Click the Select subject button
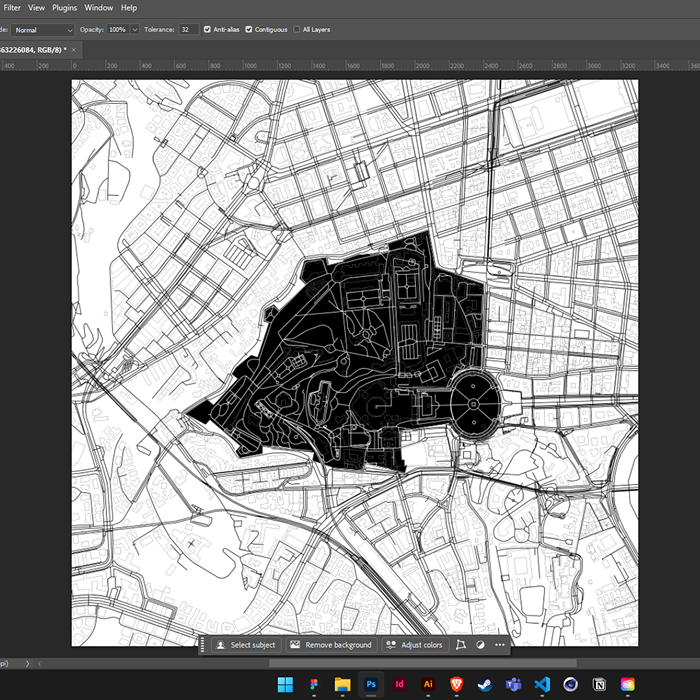 [x=246, y=645]
